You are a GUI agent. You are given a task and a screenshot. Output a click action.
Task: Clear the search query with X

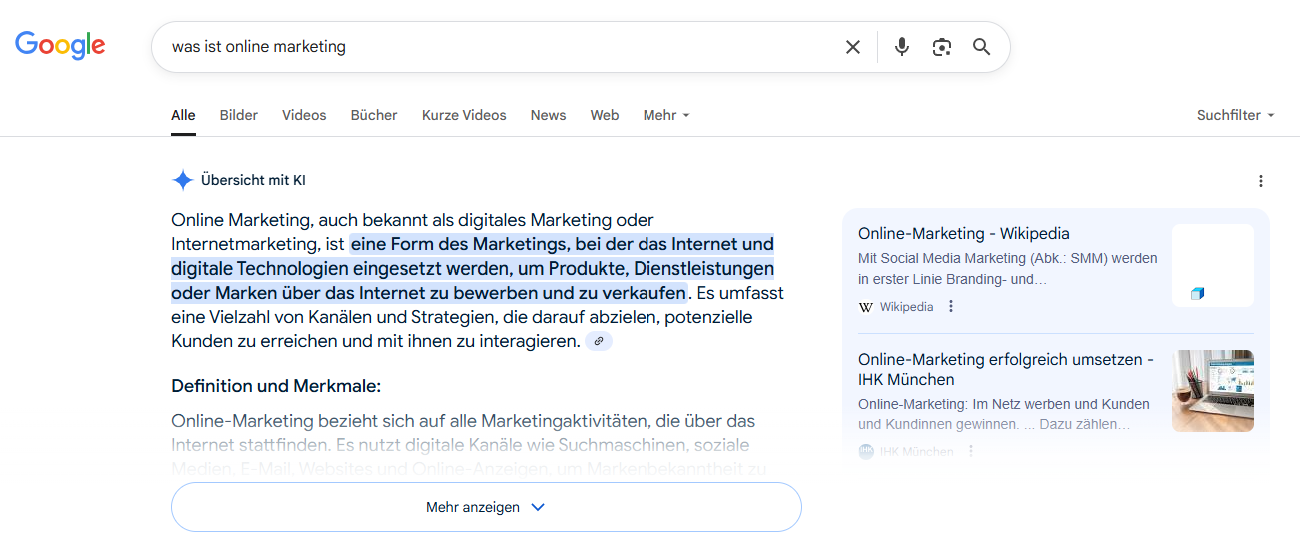pos(853,47)
